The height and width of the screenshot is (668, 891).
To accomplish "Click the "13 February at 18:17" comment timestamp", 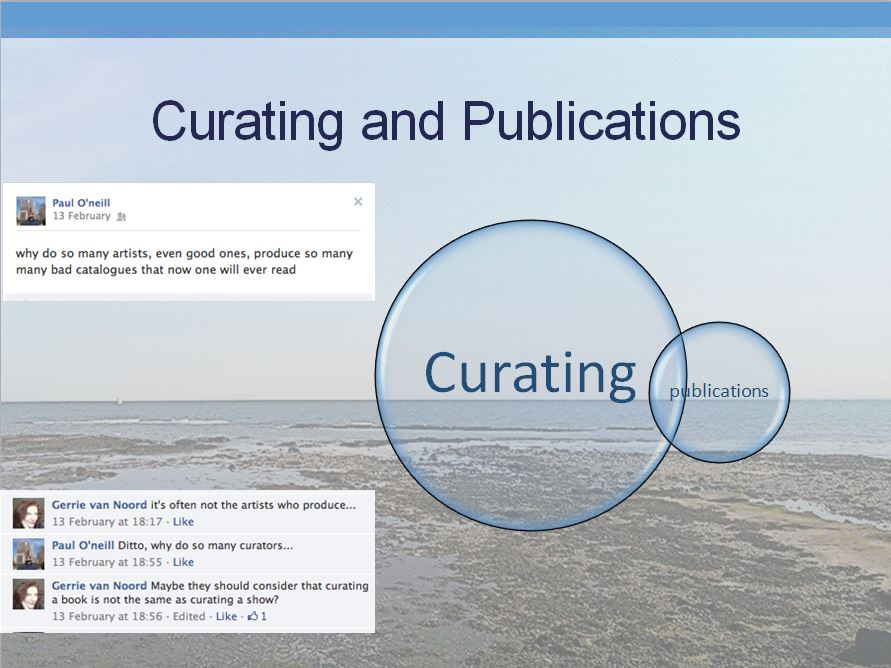I will point(109,522).
